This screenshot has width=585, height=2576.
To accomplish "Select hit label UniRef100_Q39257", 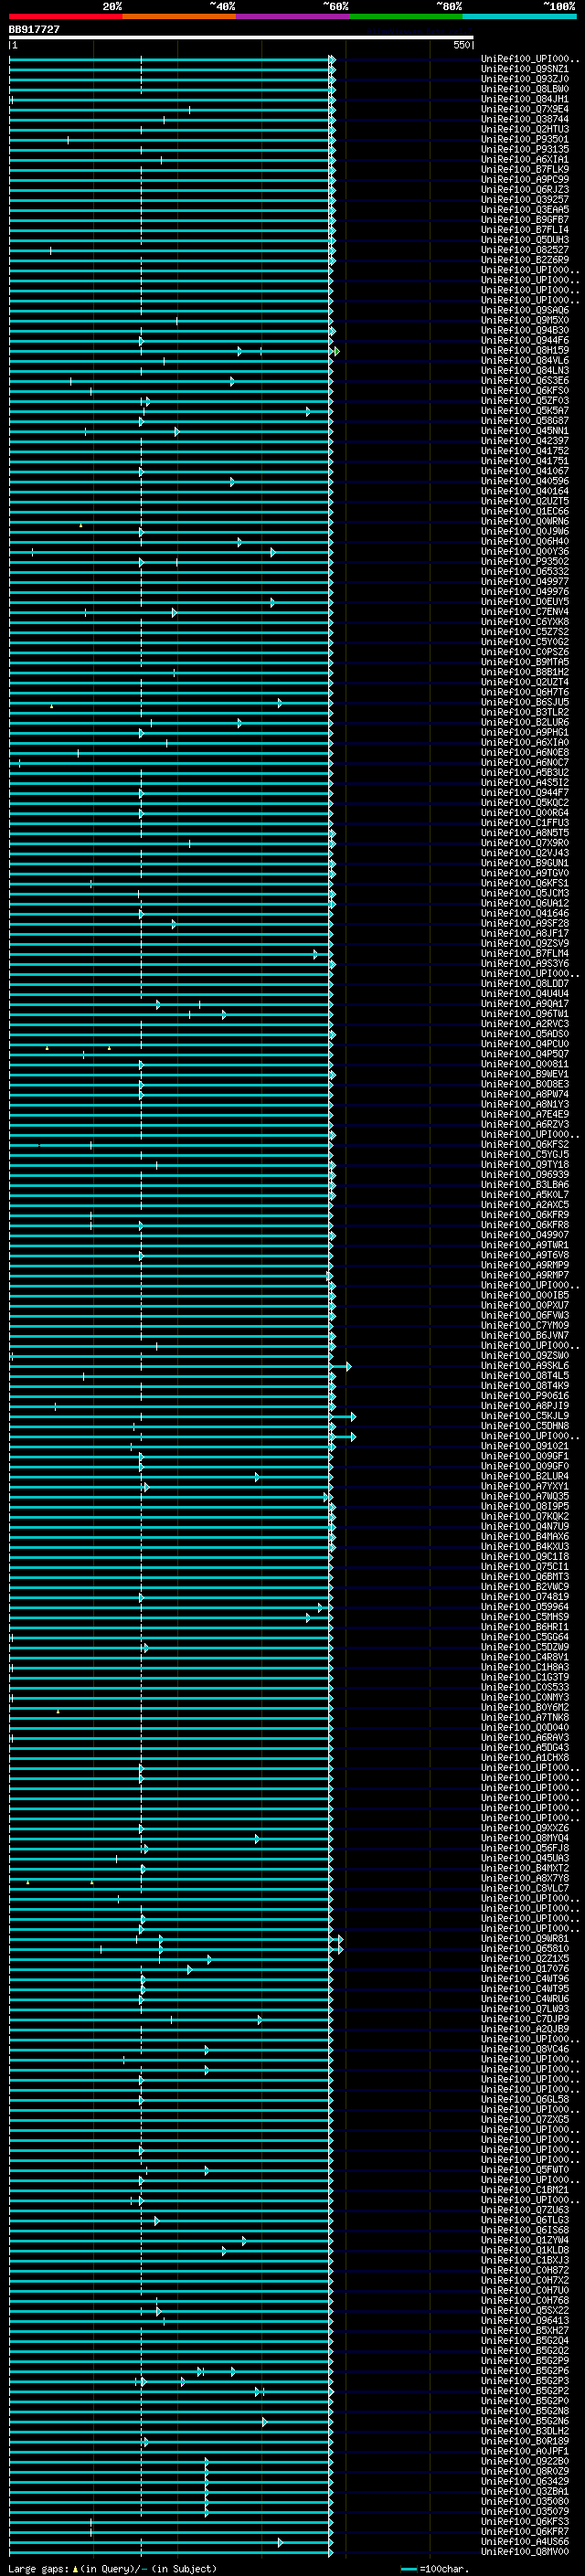I will [525, 200].
